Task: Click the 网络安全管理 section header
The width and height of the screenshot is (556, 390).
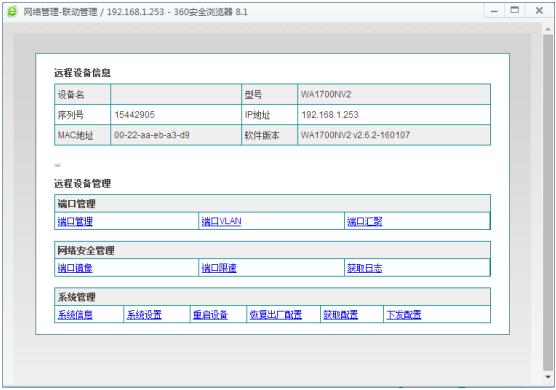Action: (272, 250)
